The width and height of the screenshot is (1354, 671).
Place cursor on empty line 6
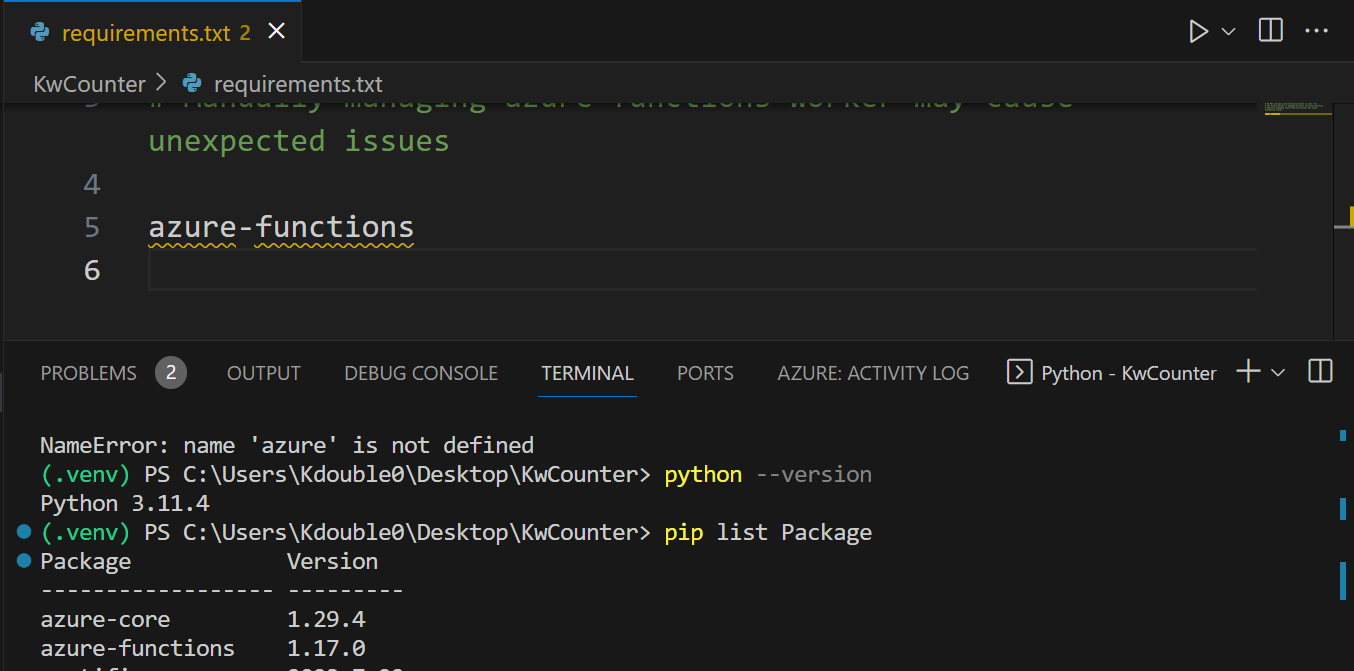[702, 270]
